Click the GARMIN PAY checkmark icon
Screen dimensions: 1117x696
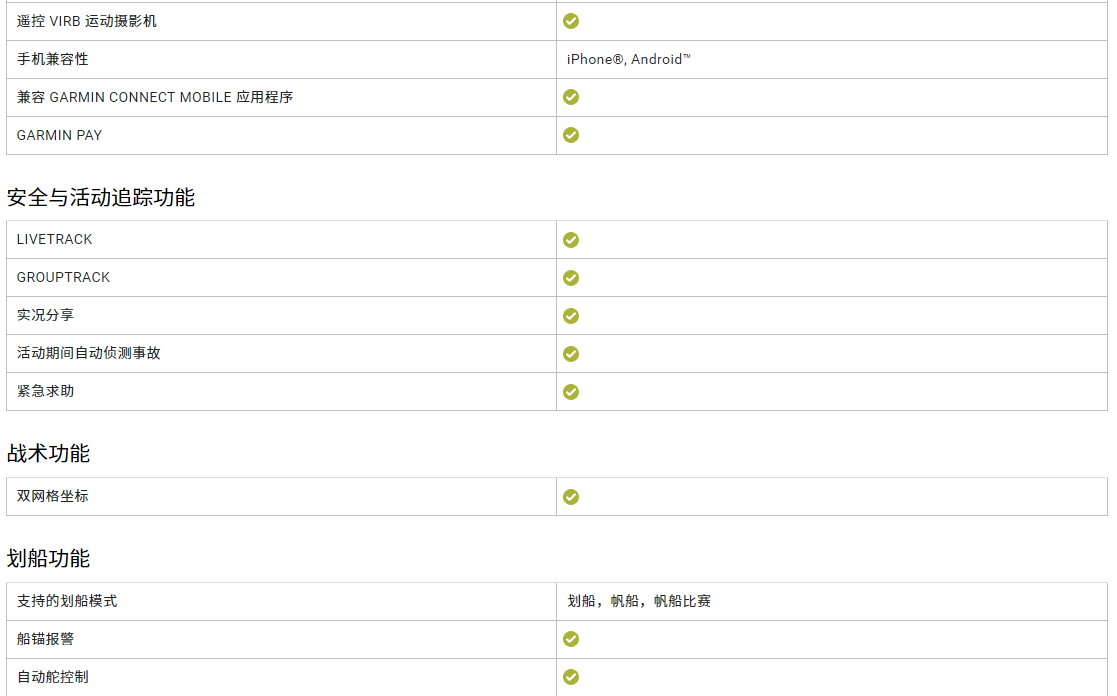pyautogui.click(x=571, y=135)
